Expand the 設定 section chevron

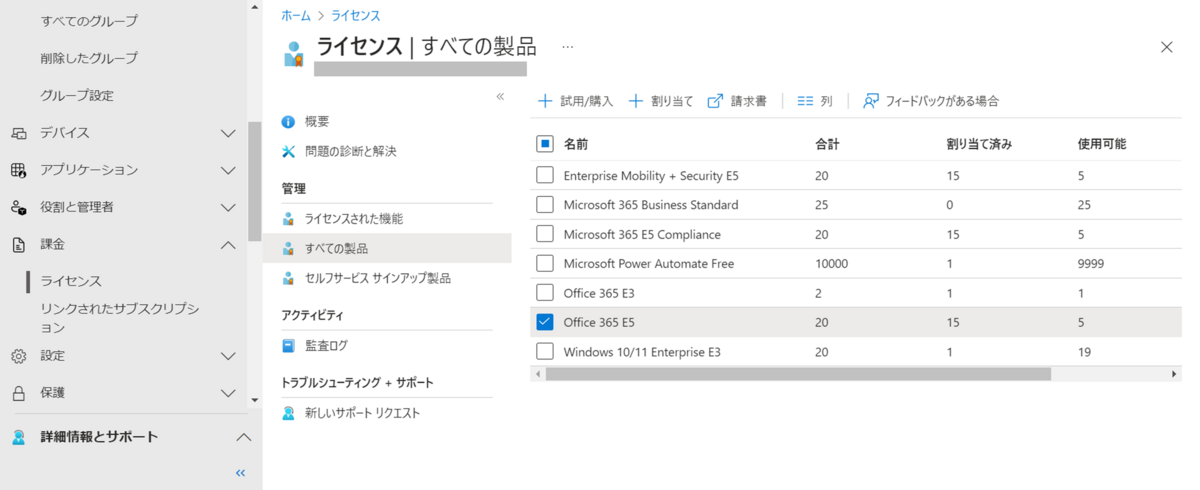coord(228,356)
